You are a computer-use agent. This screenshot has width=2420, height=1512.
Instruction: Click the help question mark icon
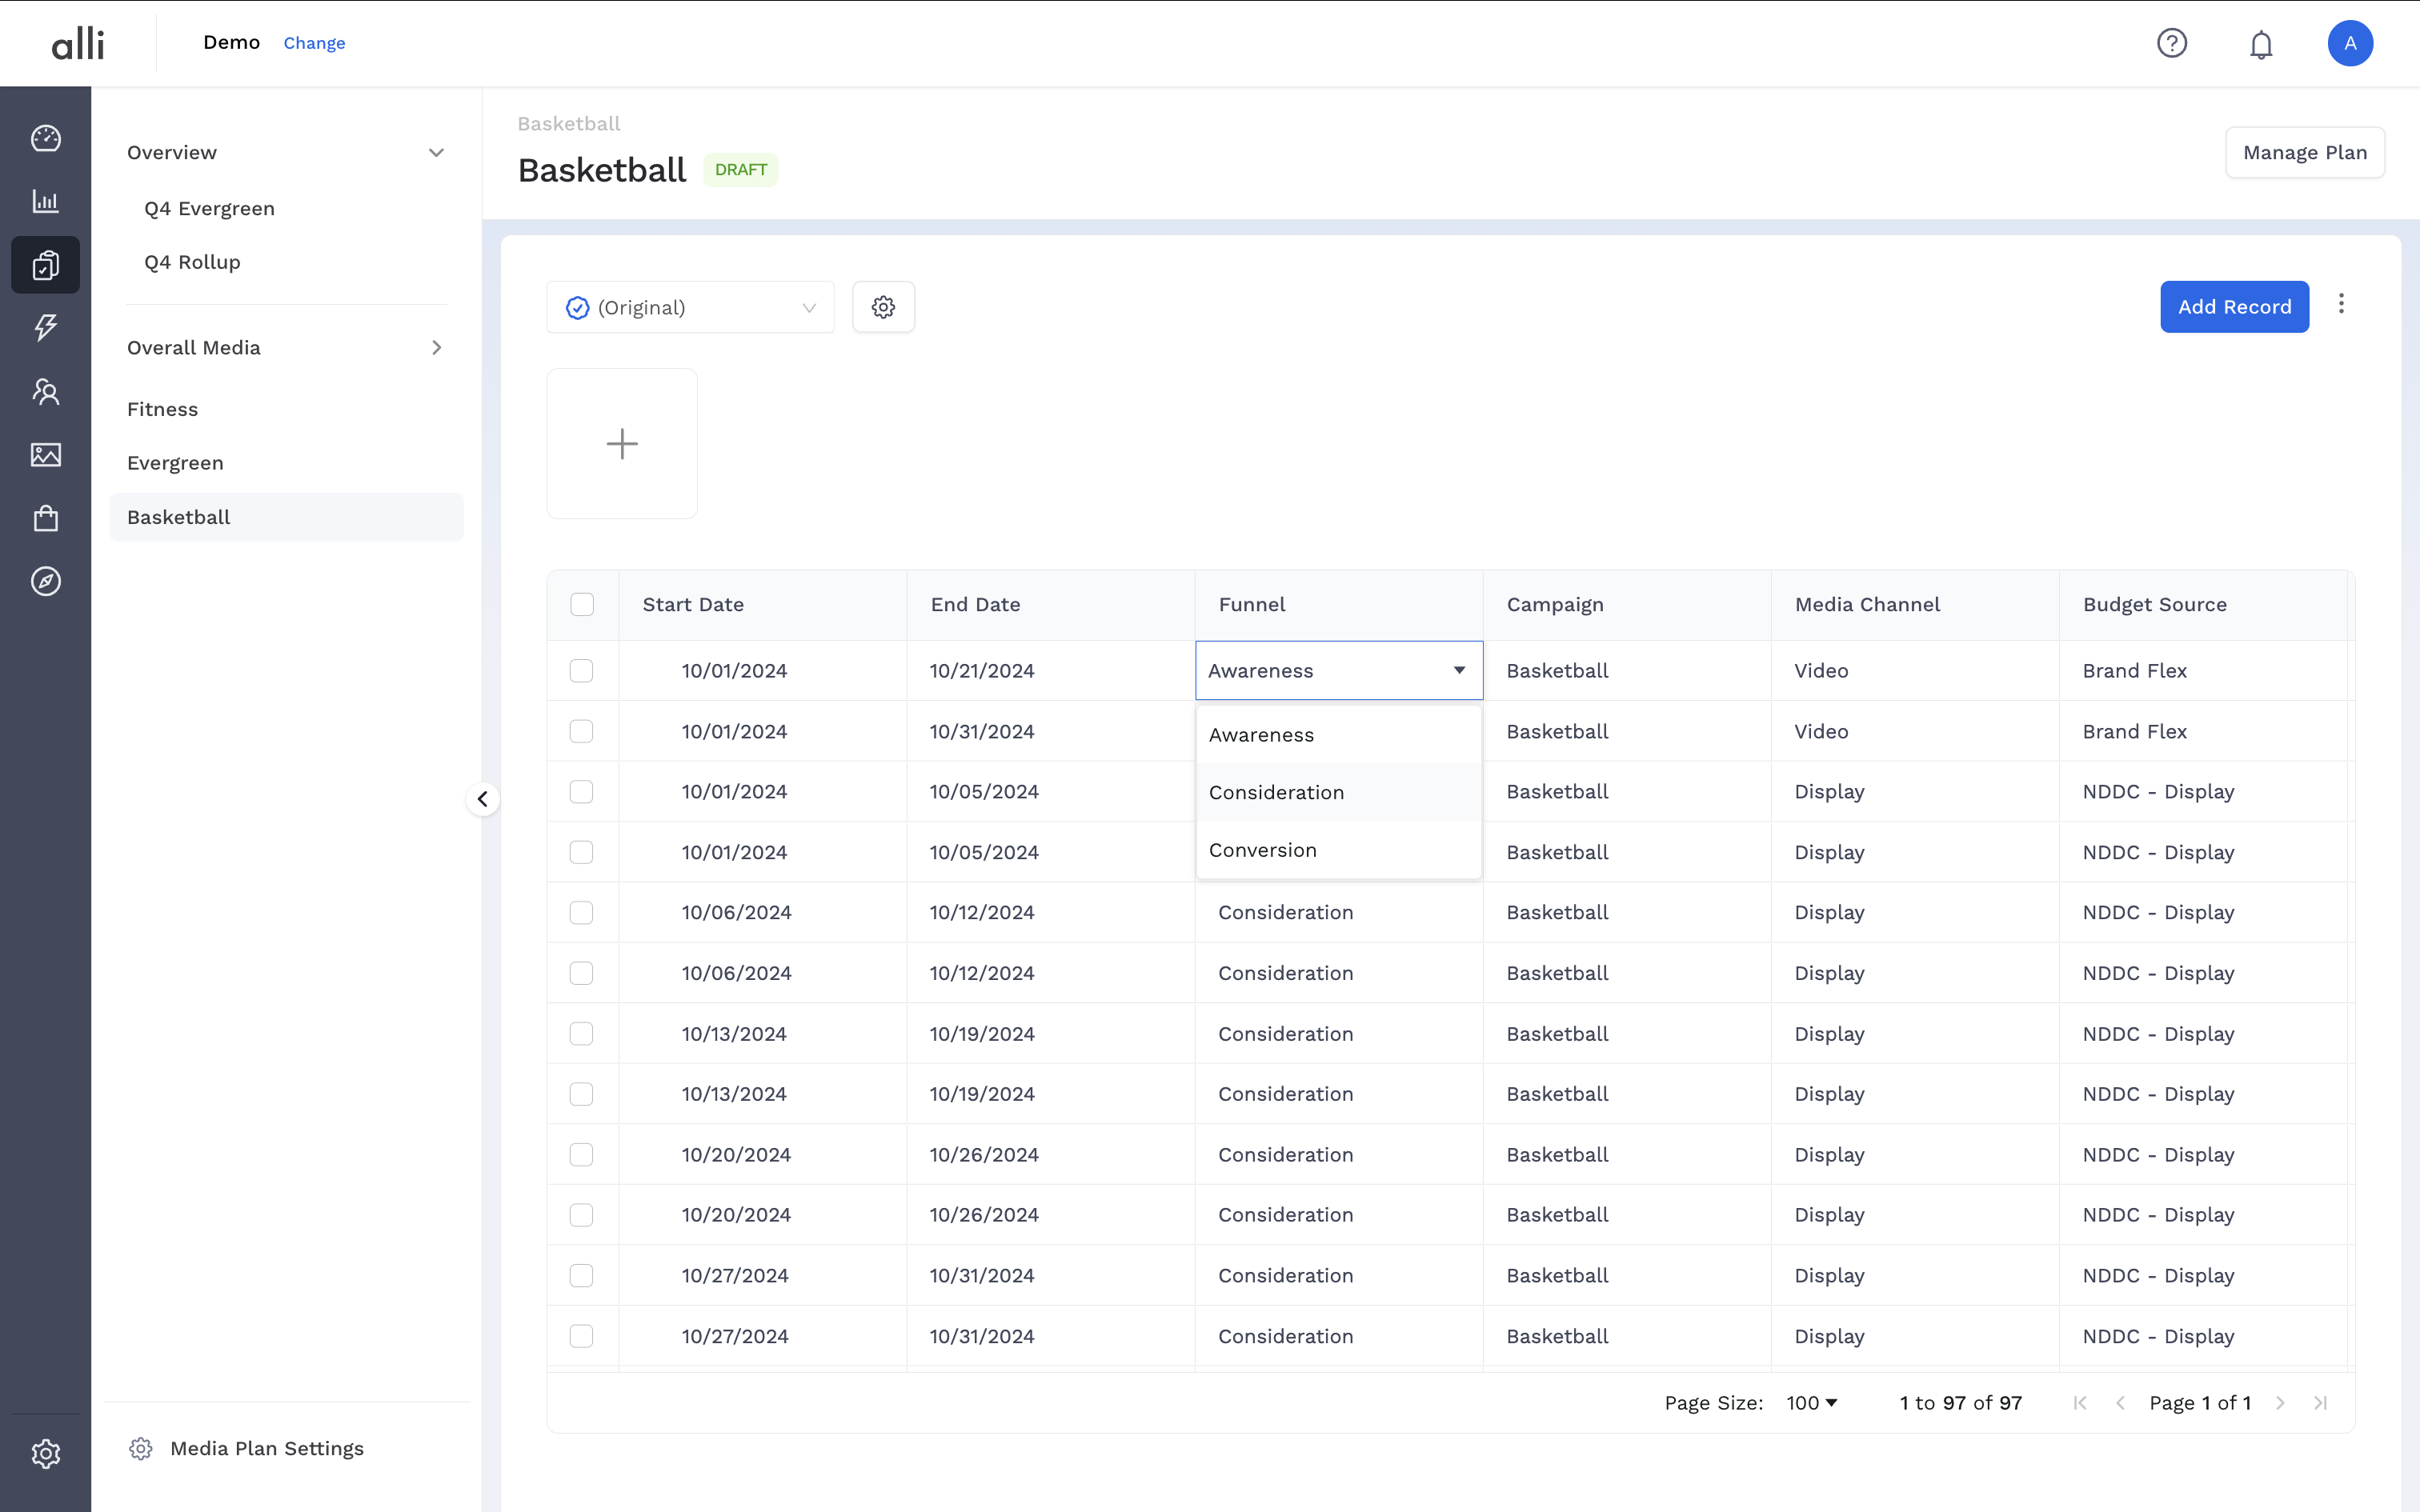2171,43
